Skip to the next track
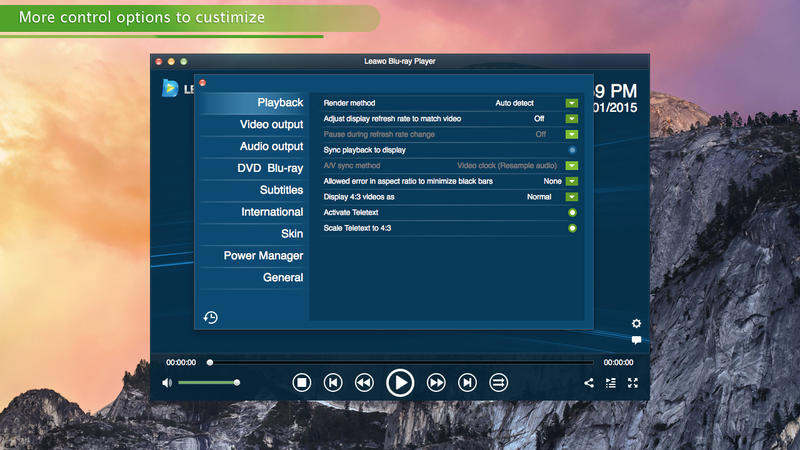The image size is (800, 450). 467,382
